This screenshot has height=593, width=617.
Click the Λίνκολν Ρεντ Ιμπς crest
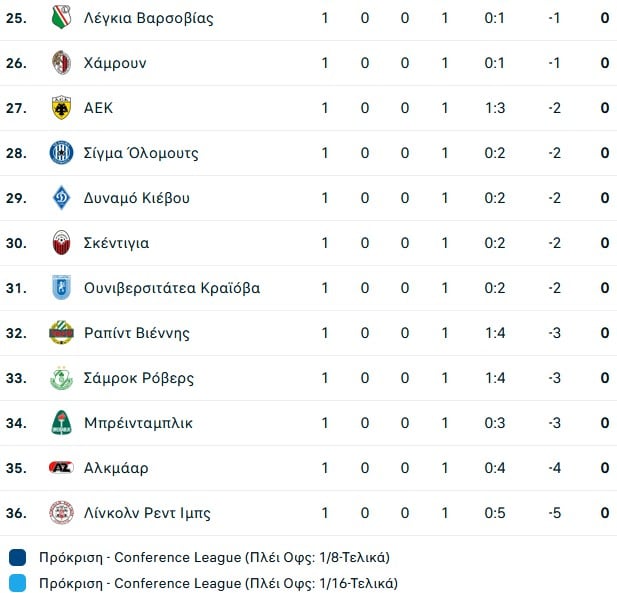tap(62, 513)
